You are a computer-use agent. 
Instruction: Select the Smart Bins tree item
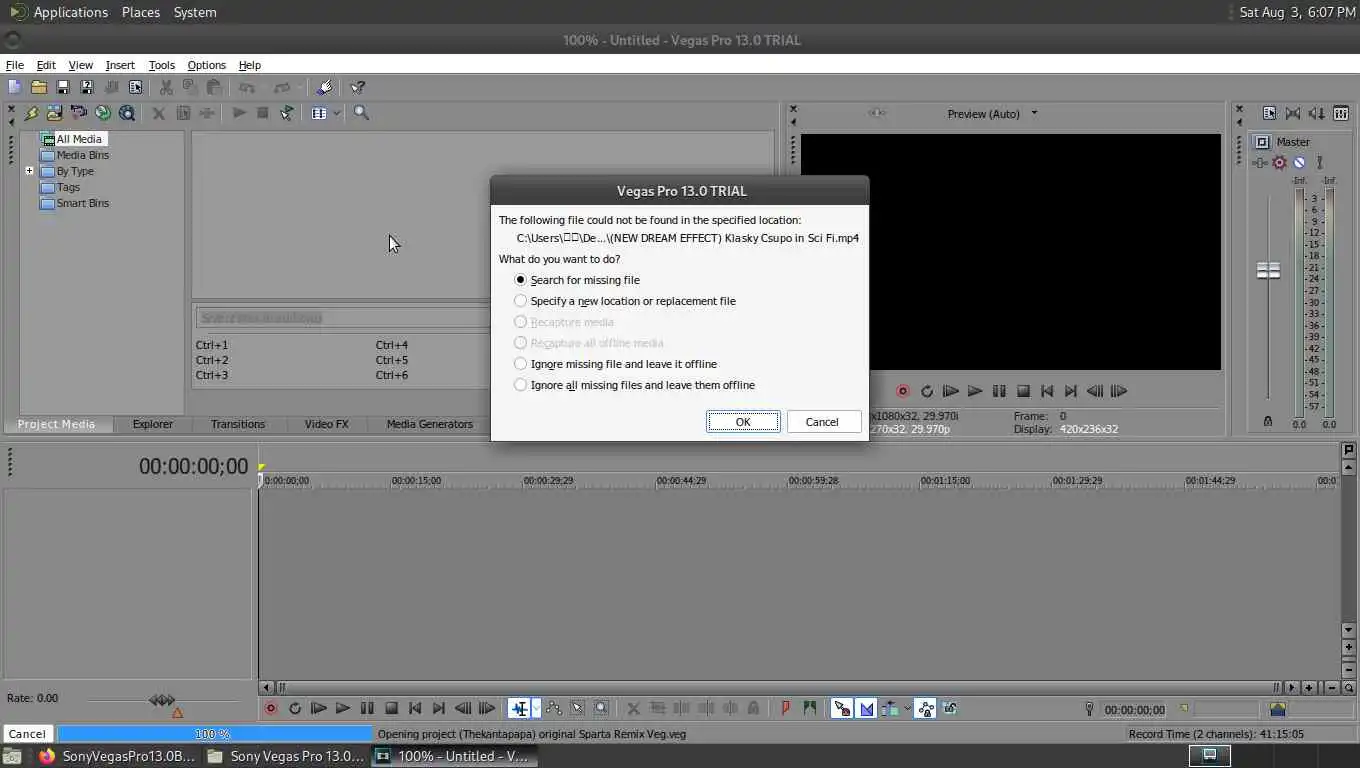[83, 203]
